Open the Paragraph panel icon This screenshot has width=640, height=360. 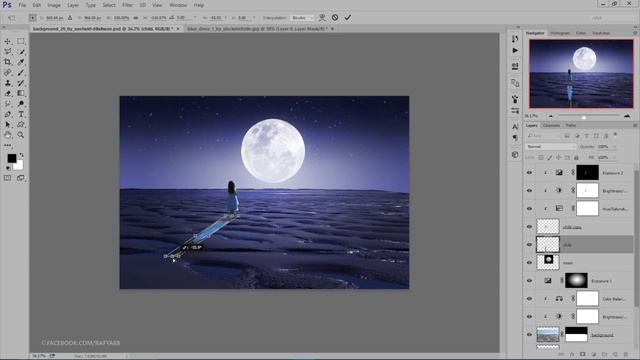tap(515, 138)
